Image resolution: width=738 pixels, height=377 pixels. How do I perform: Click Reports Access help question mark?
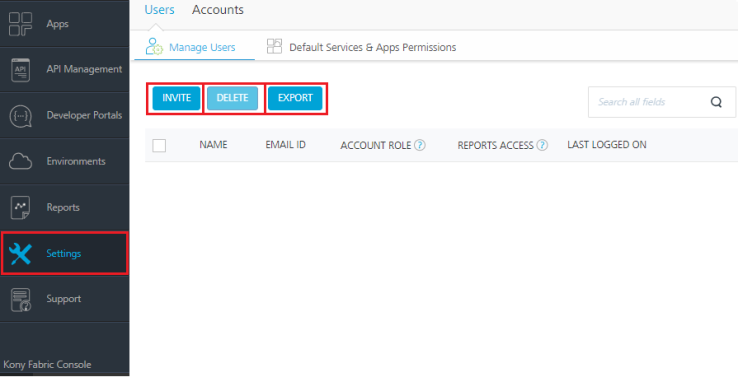542,145
